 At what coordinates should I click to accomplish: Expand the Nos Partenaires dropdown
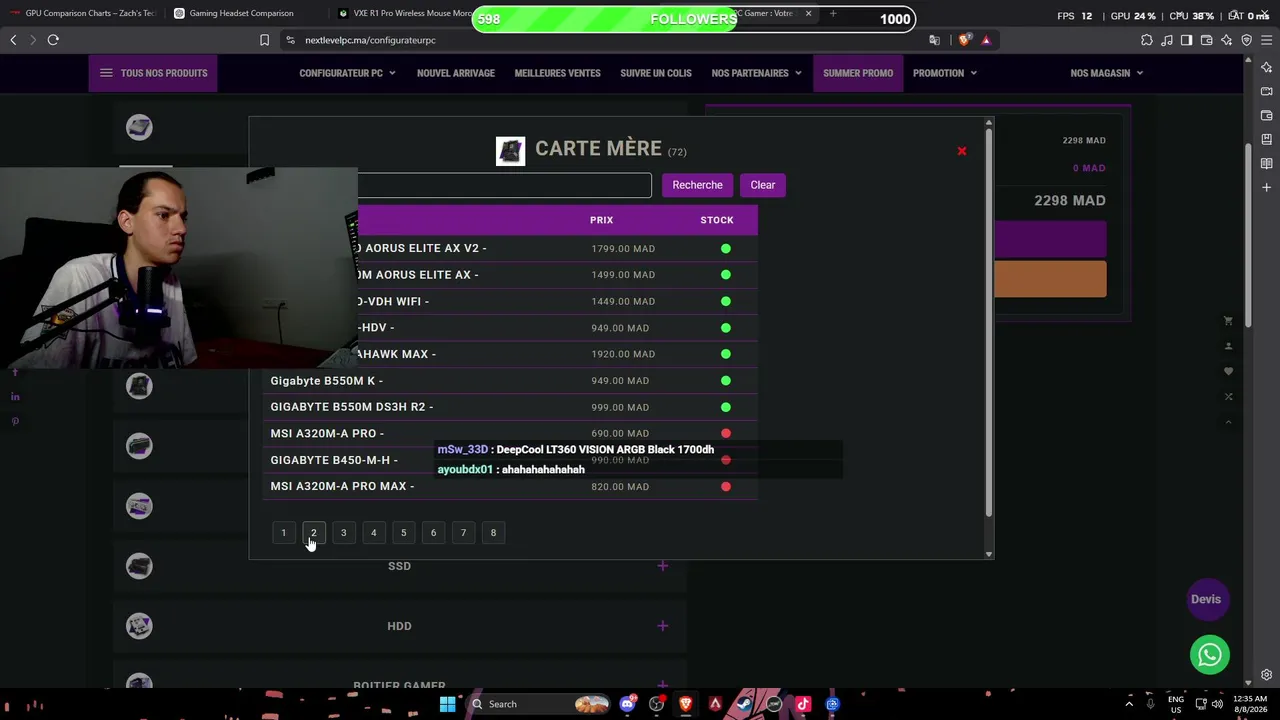(x=756, y=73)
